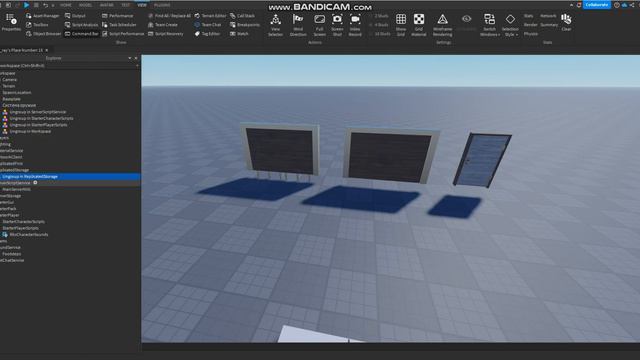Enter Full Screen mode
This screenshot has width=640, height=360.
(x=320, y=25)
